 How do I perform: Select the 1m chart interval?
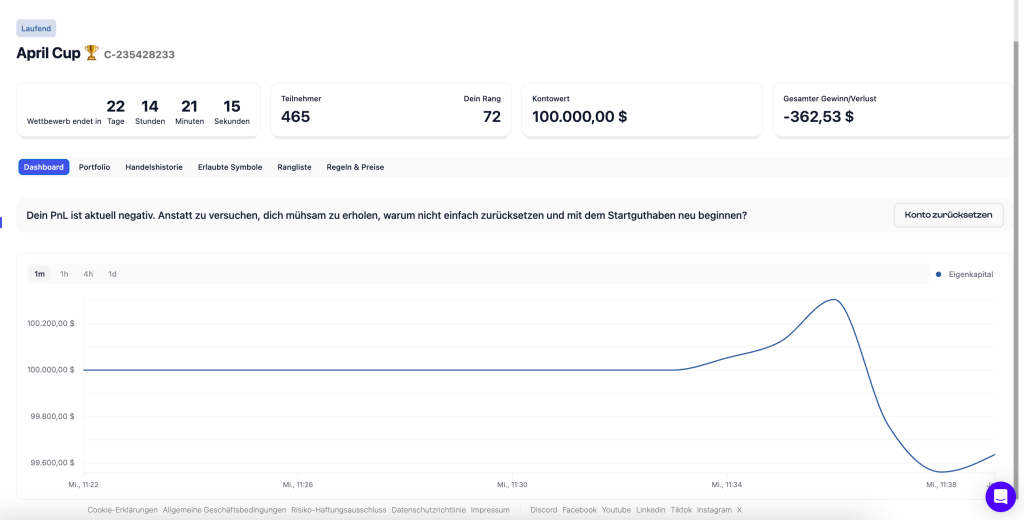pos(39,274)
